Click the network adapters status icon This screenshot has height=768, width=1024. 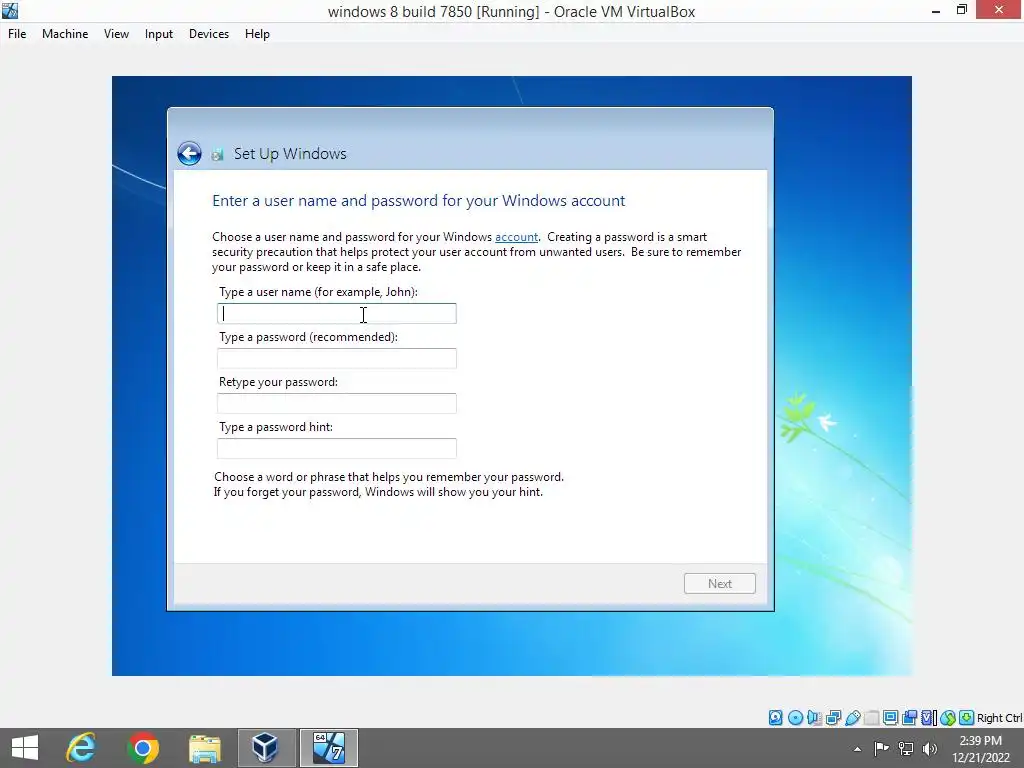point(833,718)
